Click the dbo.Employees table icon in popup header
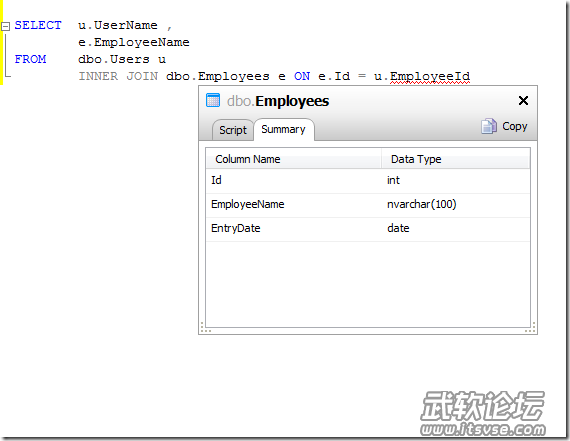The width and height of the screenshot is (570, 441). (x=213, y=100)
